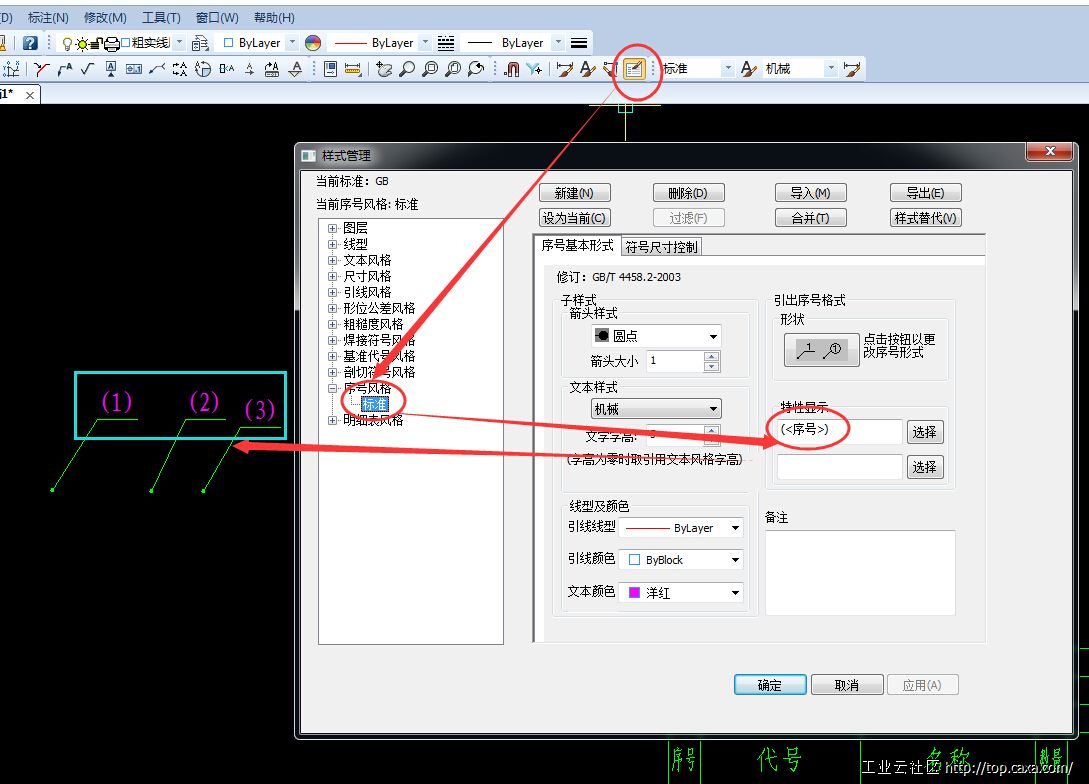Viewport: 1089px width, 784px height.
Task: Click the 取消 button
Action: tap(847, 685)
